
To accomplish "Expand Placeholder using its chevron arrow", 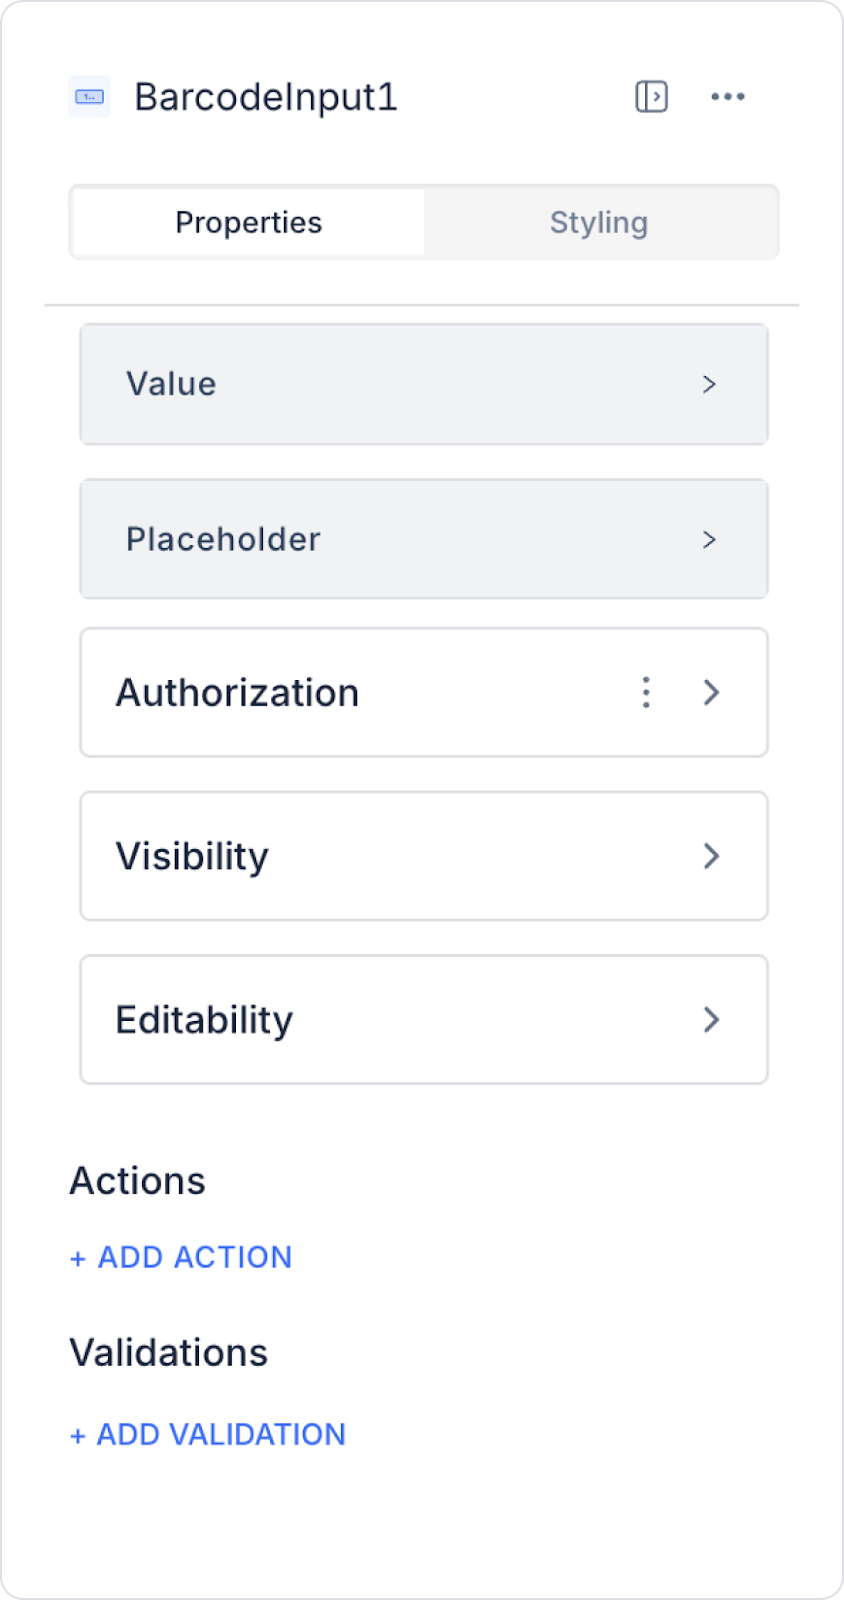I will coord(709,540).
